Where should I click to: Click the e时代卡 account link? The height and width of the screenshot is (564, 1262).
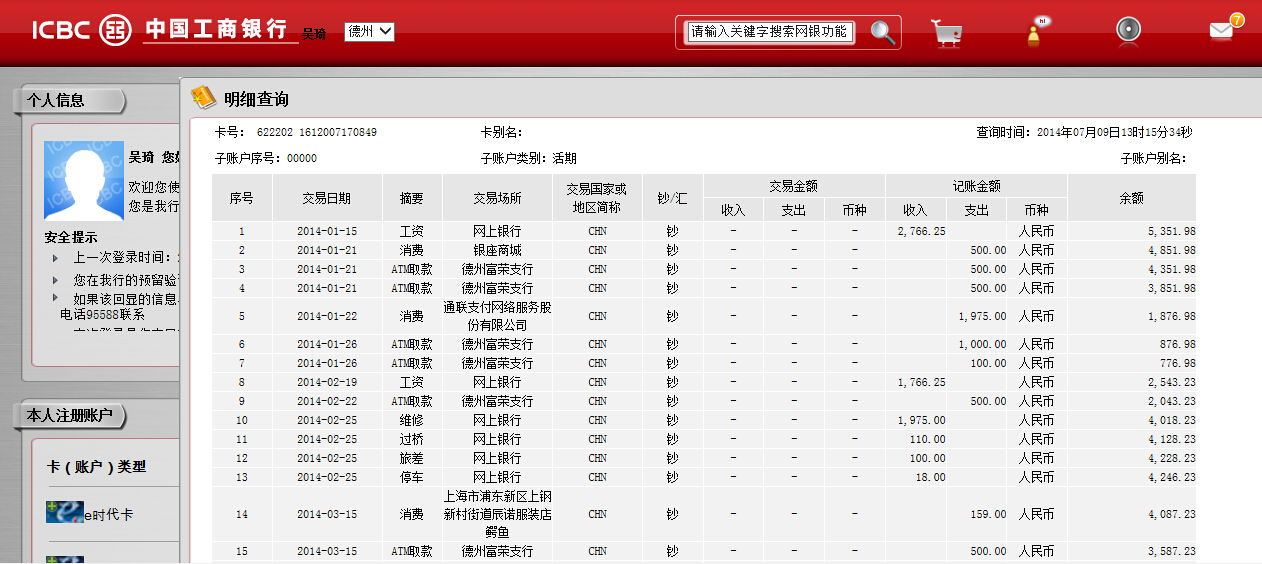click(108, 515)
